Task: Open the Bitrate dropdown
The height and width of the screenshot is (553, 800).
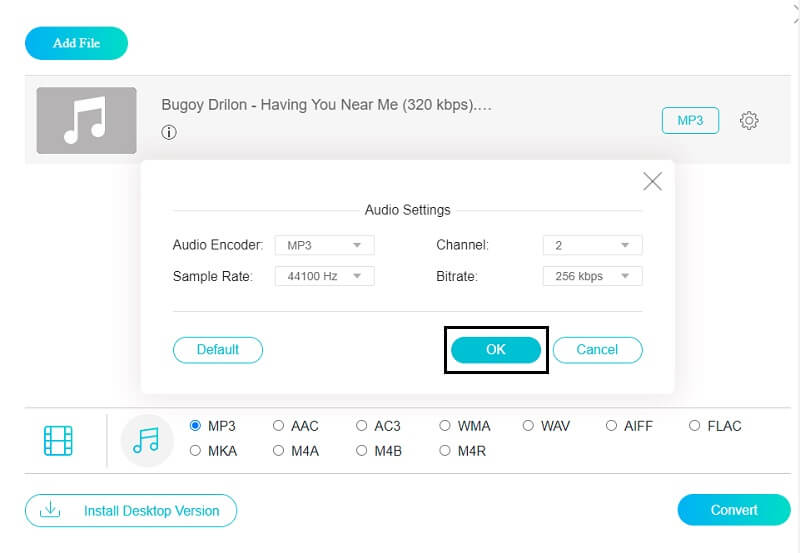Action: click(x=592, y=276)
